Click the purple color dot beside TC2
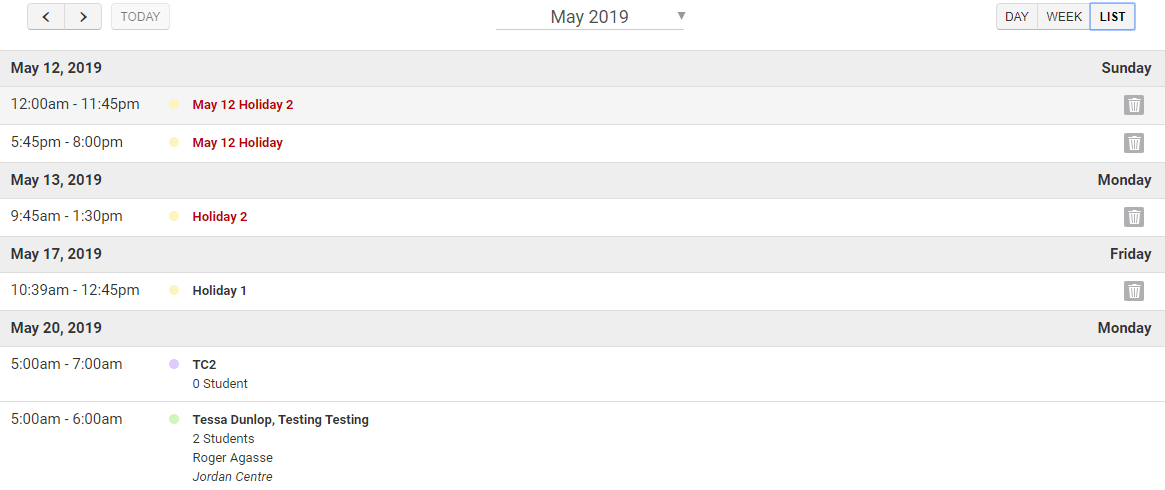 coord(174,365)
